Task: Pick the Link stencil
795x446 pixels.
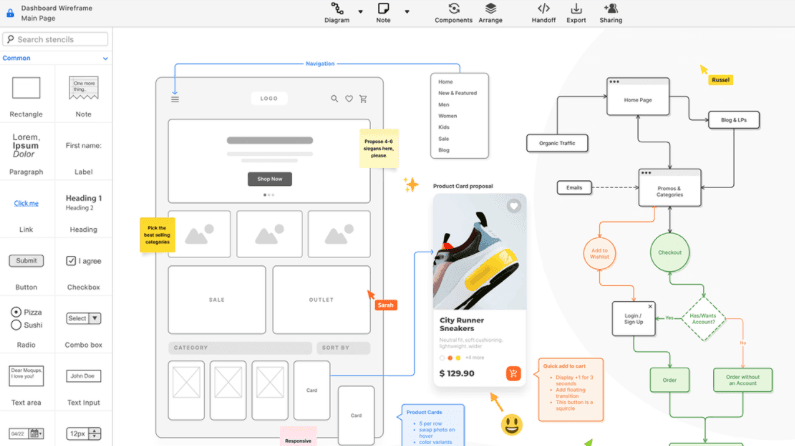Action: click(x=26, y=203)
